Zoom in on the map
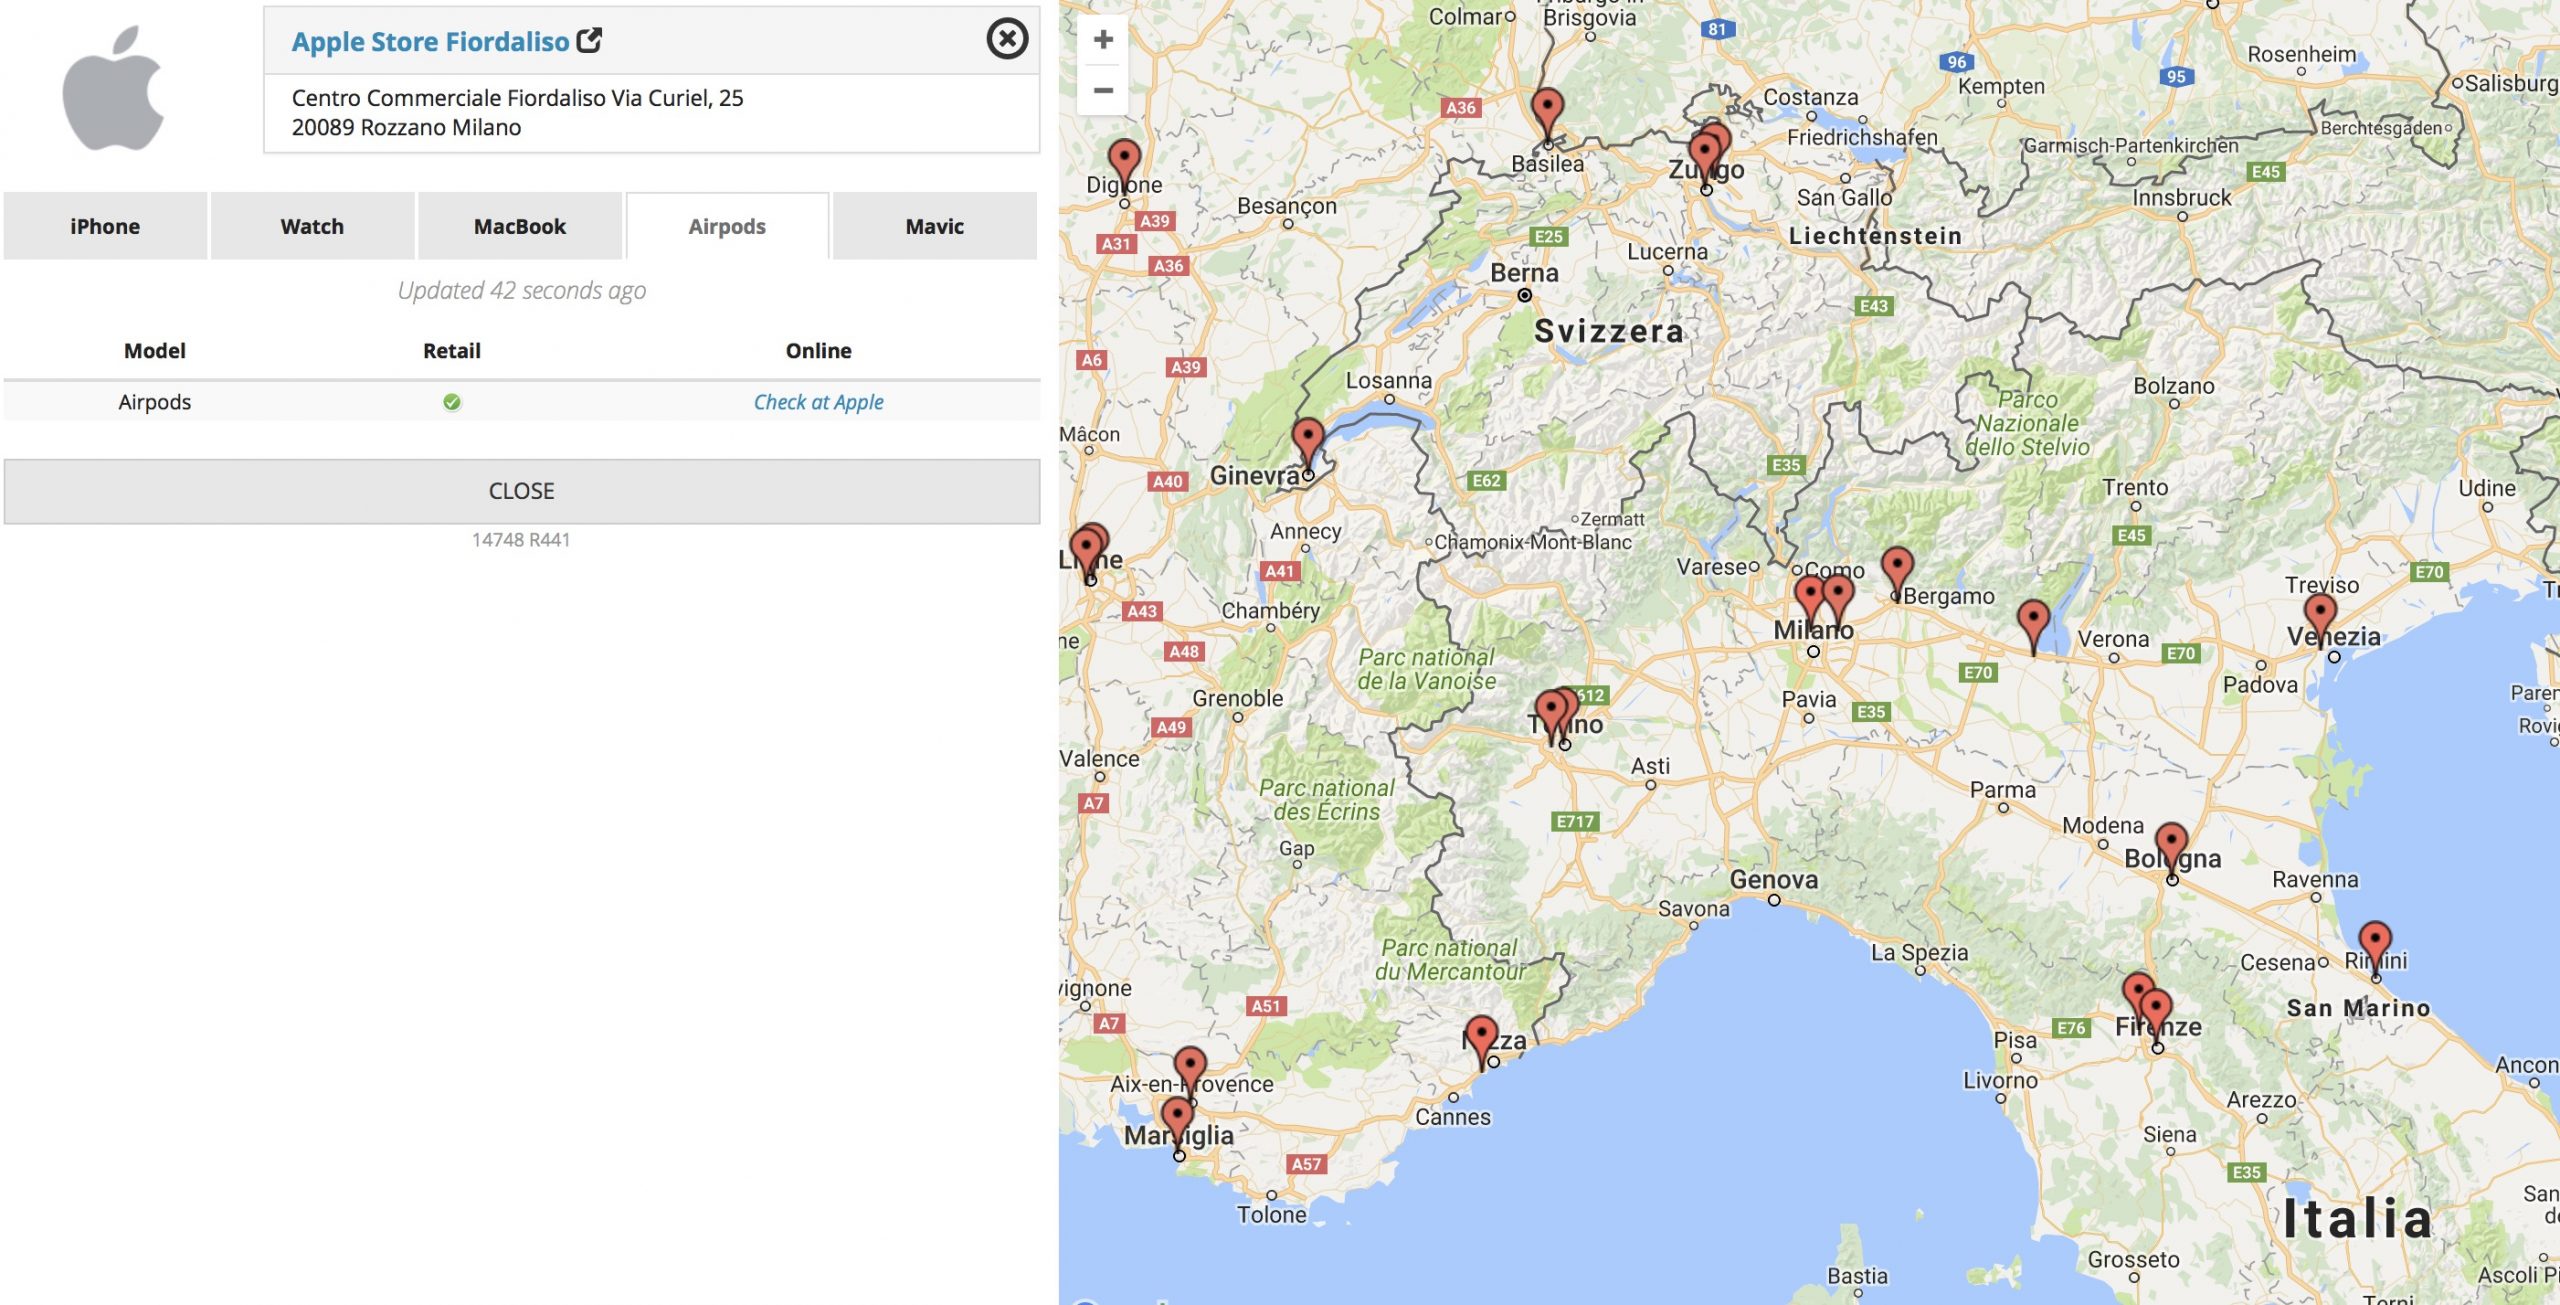This screenshot has width=2560, height=1305. (1103, 40)
